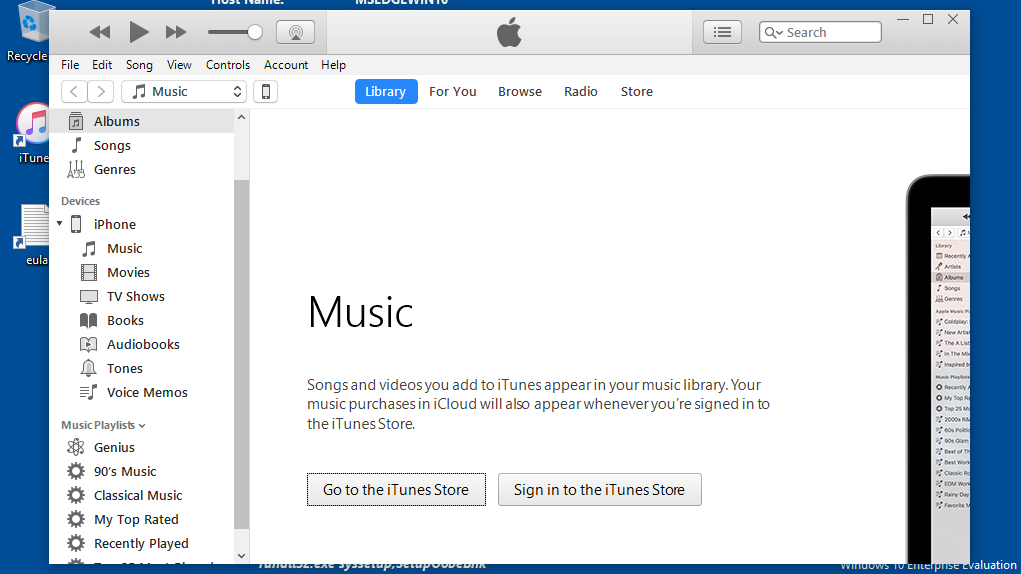The height and width of the screenshot is (574, 1021).
Task: Select the My Top Rated playlist
Action: (141, 519)
